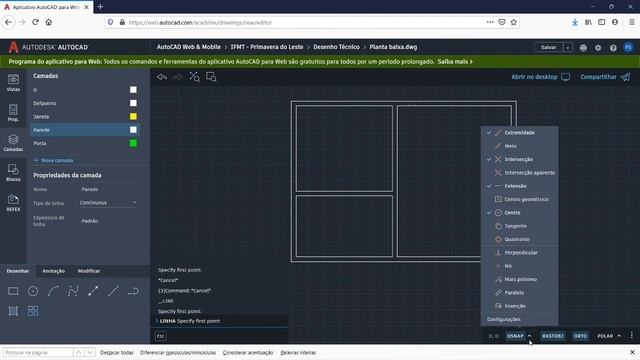Click the Salvar button
The width and height of the screenshot is (640, 360).
click(x=549, y=48)
